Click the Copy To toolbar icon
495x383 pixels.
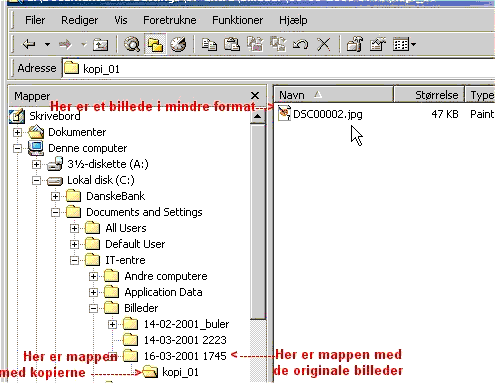coord(278,44)
